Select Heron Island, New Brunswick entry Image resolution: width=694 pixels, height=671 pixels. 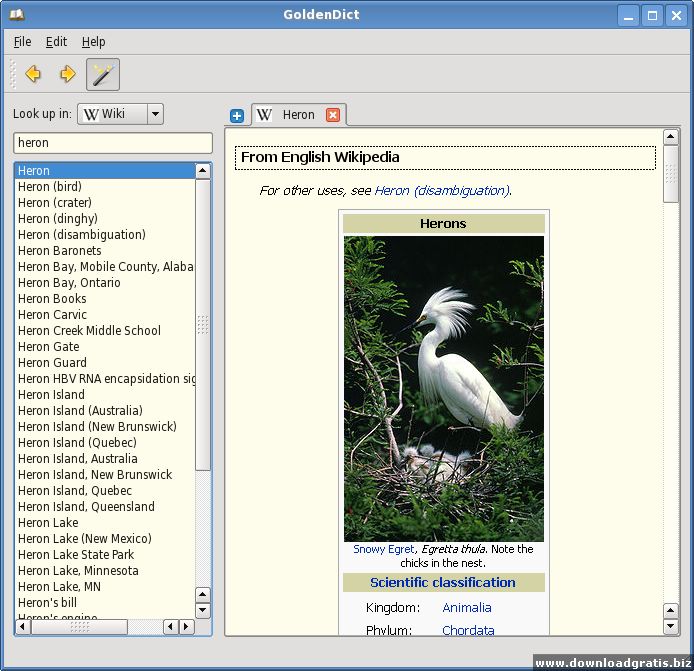tap(105, 474)
